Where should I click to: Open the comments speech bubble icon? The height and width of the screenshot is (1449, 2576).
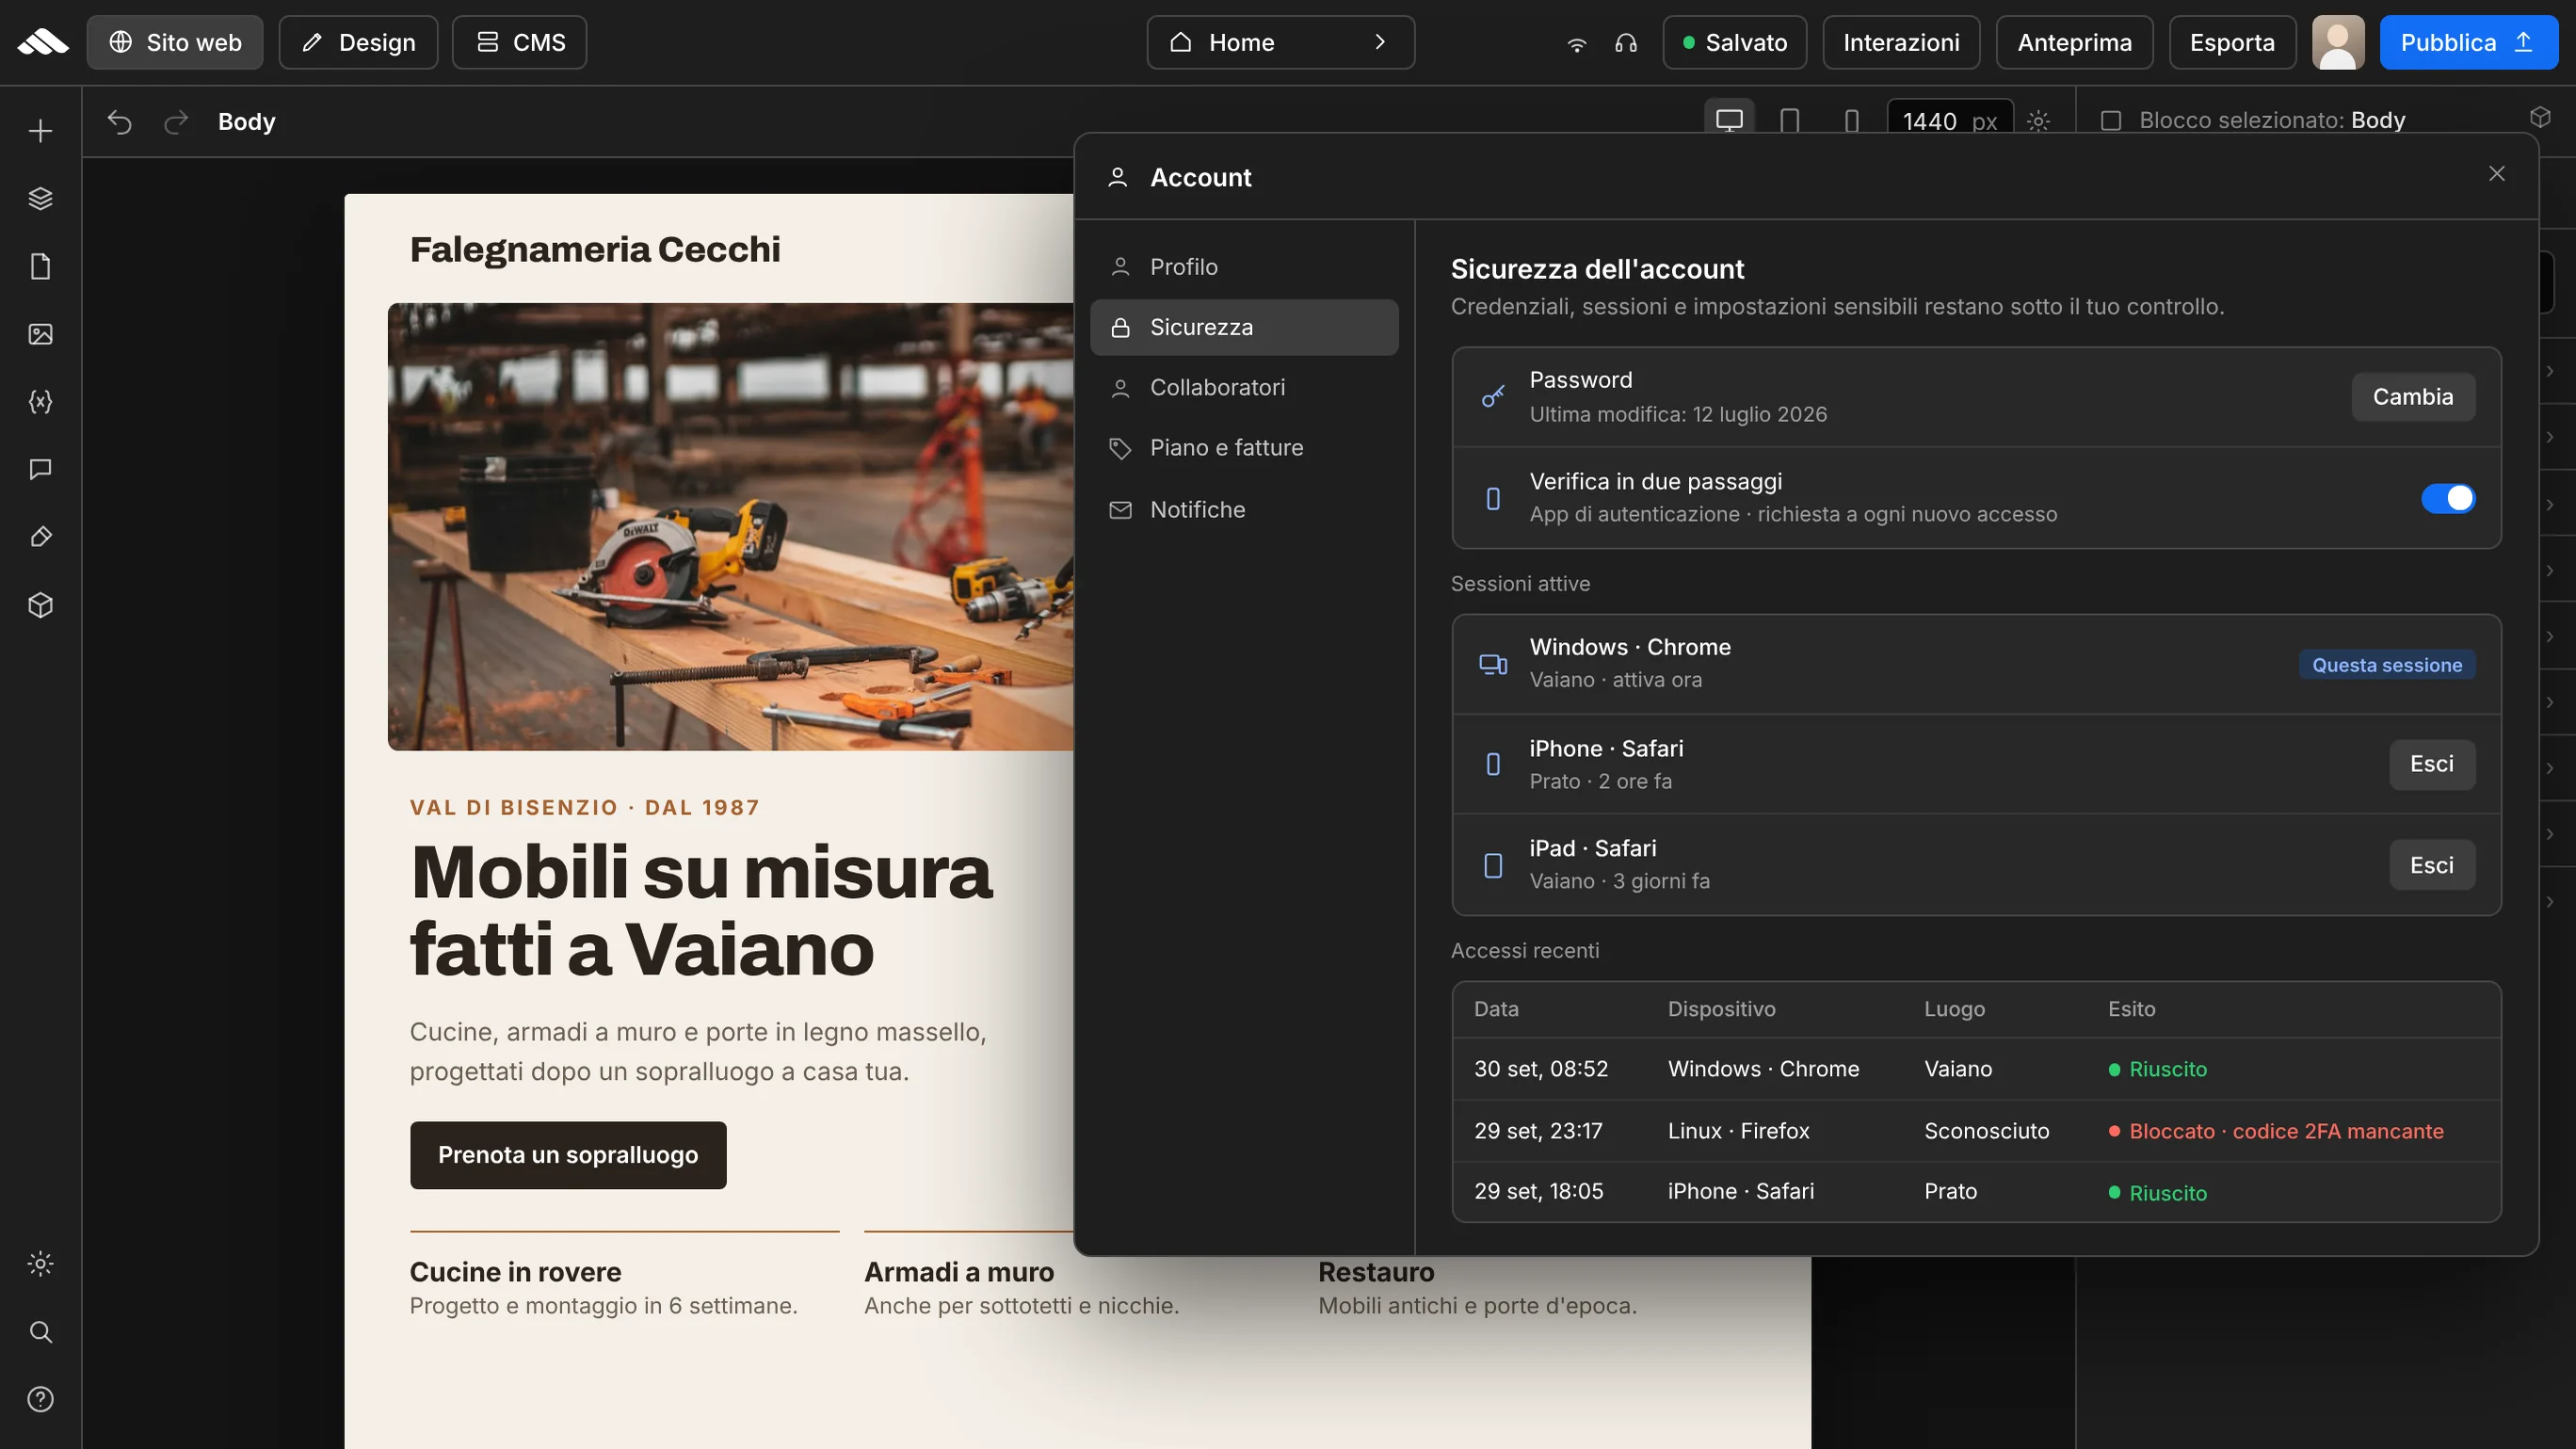[40, 469]
